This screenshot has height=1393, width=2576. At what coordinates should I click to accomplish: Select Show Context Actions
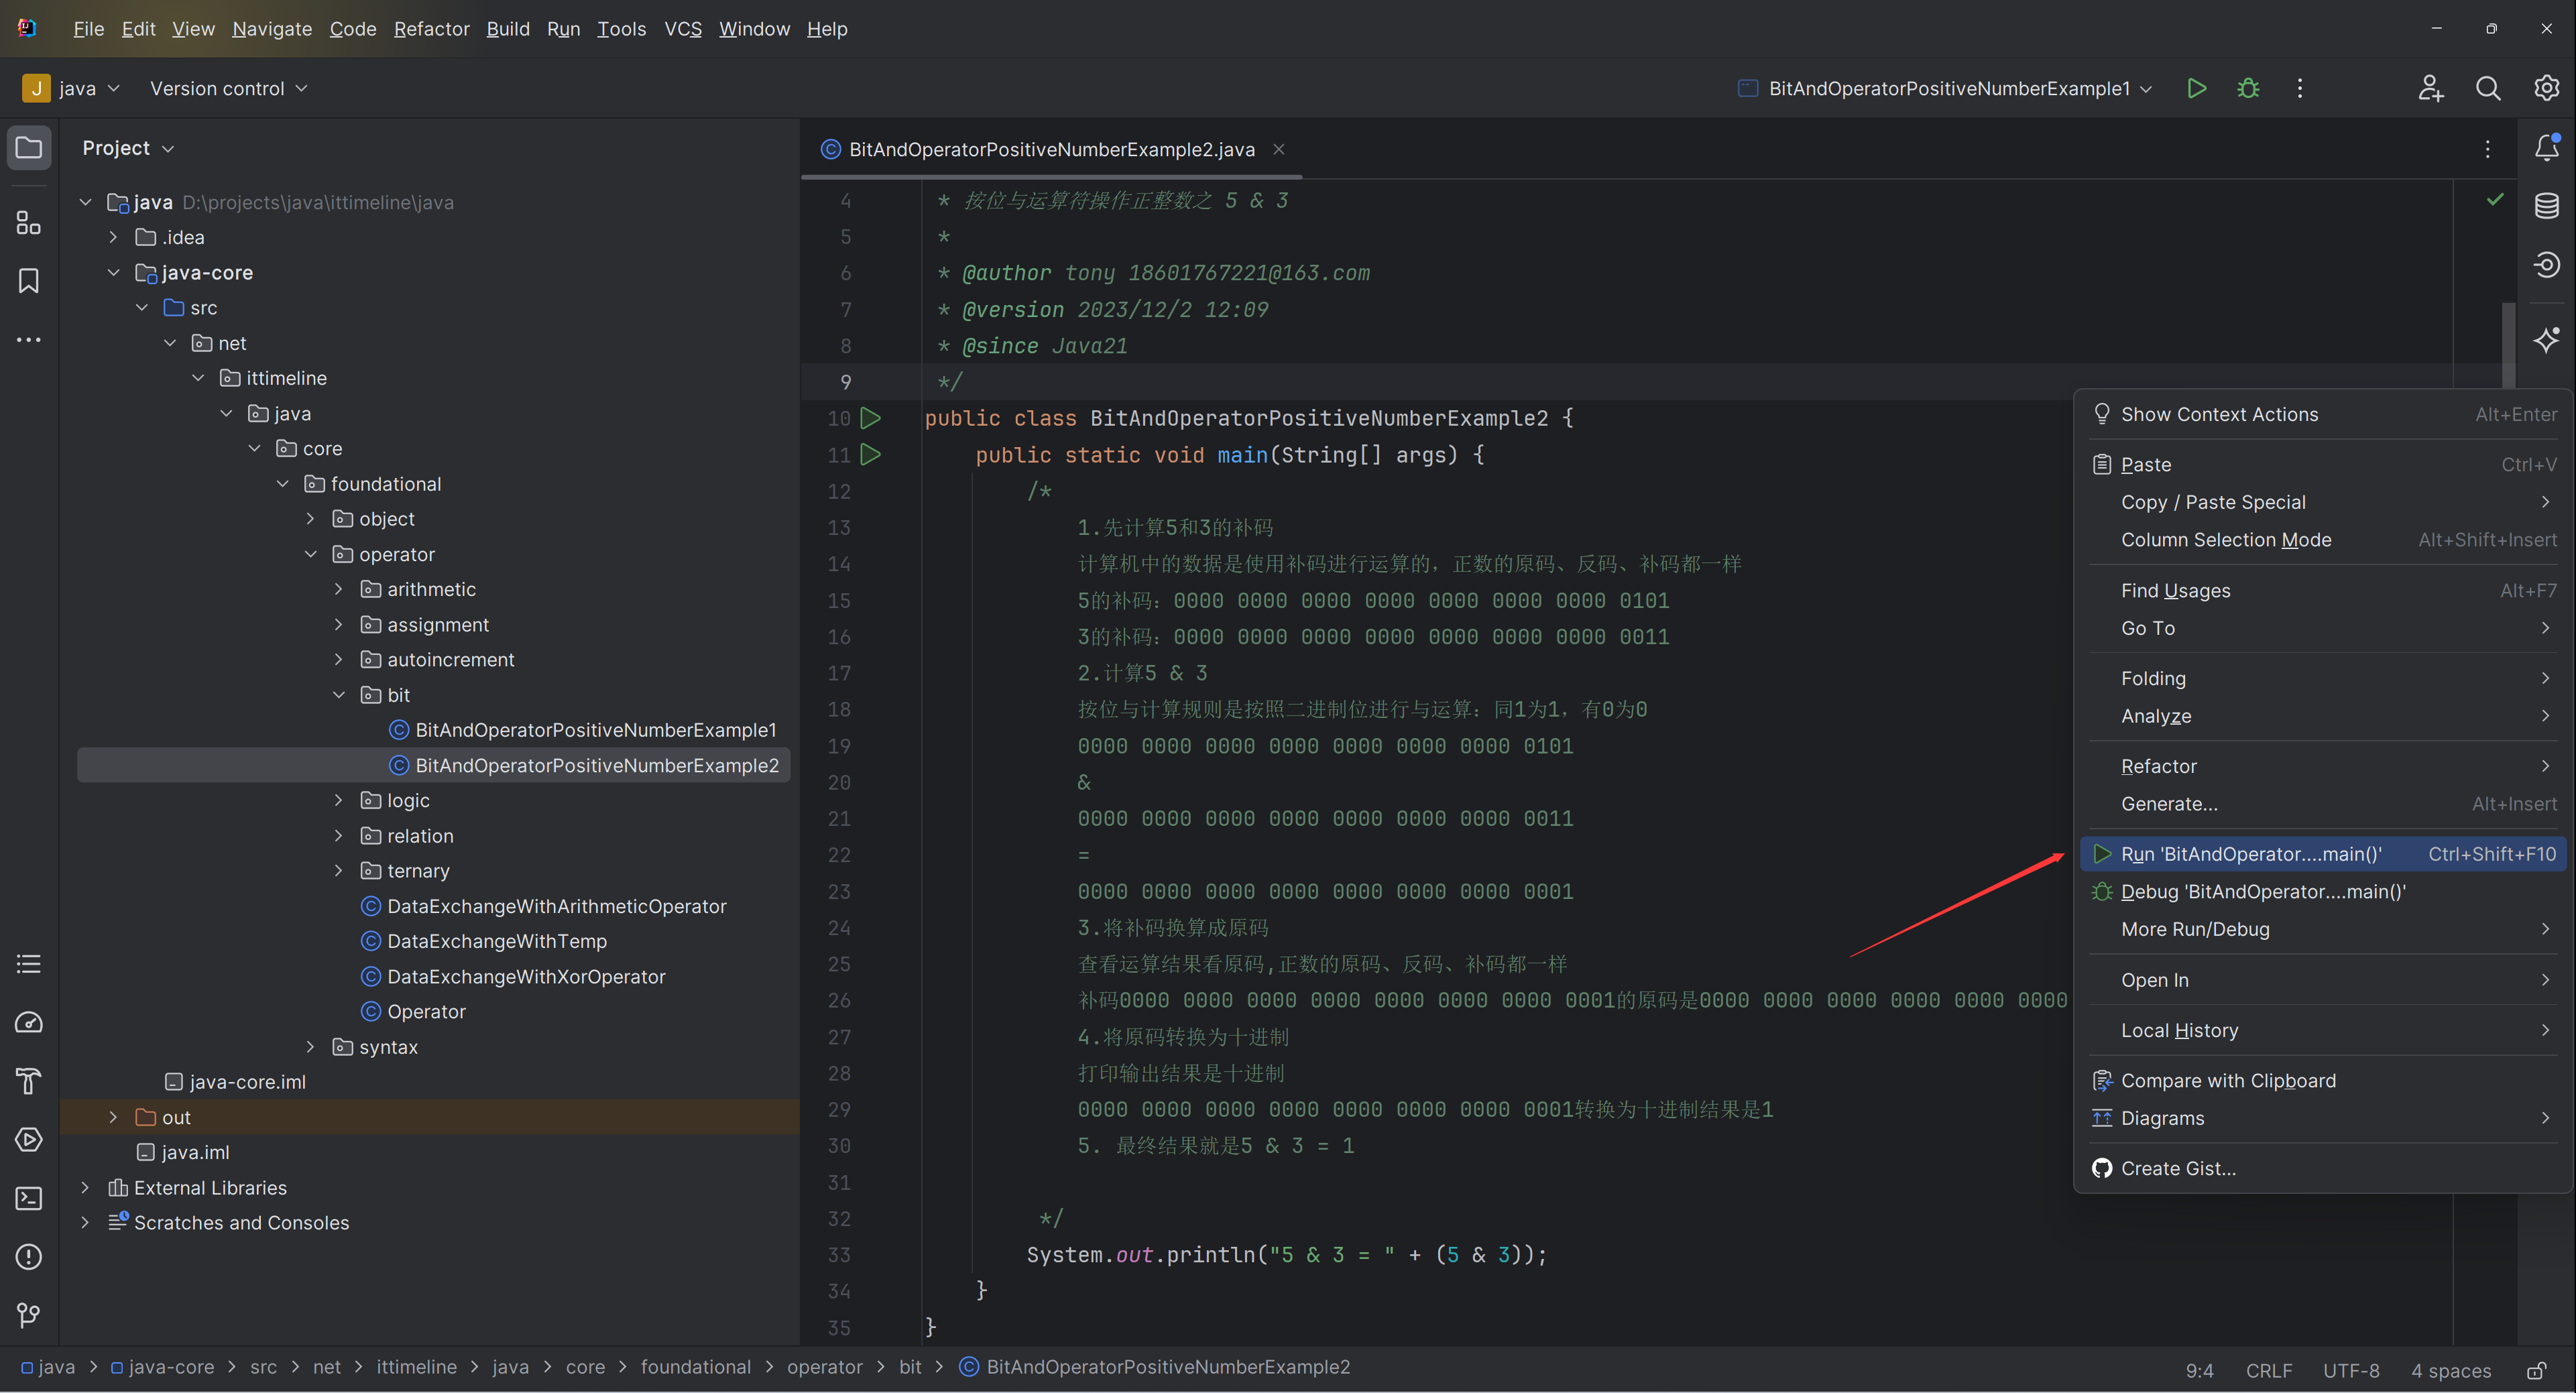coord(2324,414)
